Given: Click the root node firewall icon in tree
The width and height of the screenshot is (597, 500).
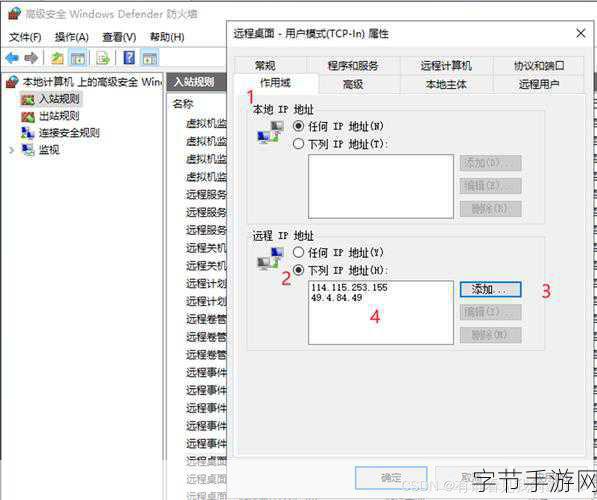Looking at the screenshot, I should pos(13,82).
